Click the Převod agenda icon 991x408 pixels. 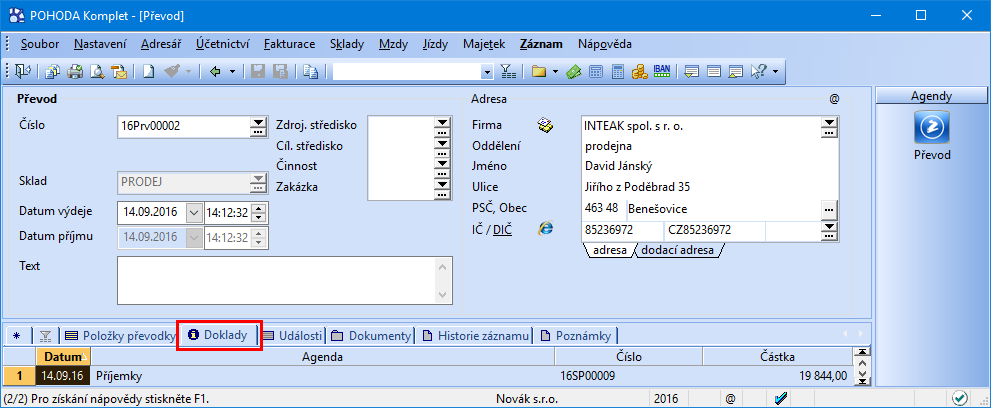tap(932, 127)
